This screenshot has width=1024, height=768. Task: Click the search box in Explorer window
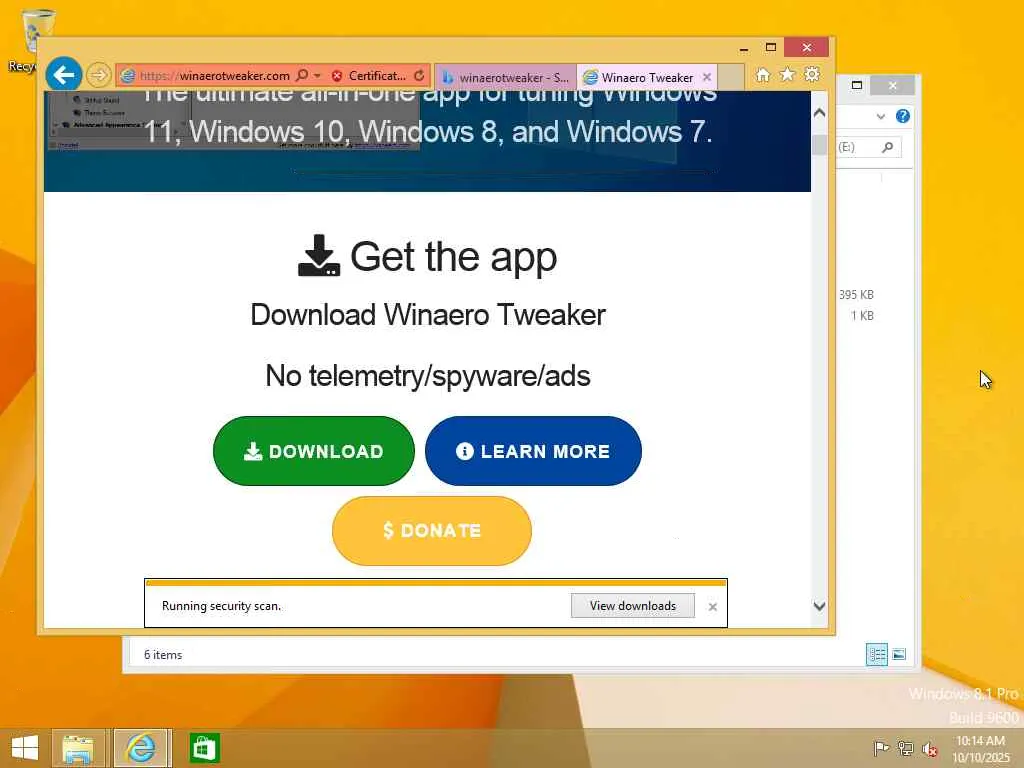tap(869, 148)
